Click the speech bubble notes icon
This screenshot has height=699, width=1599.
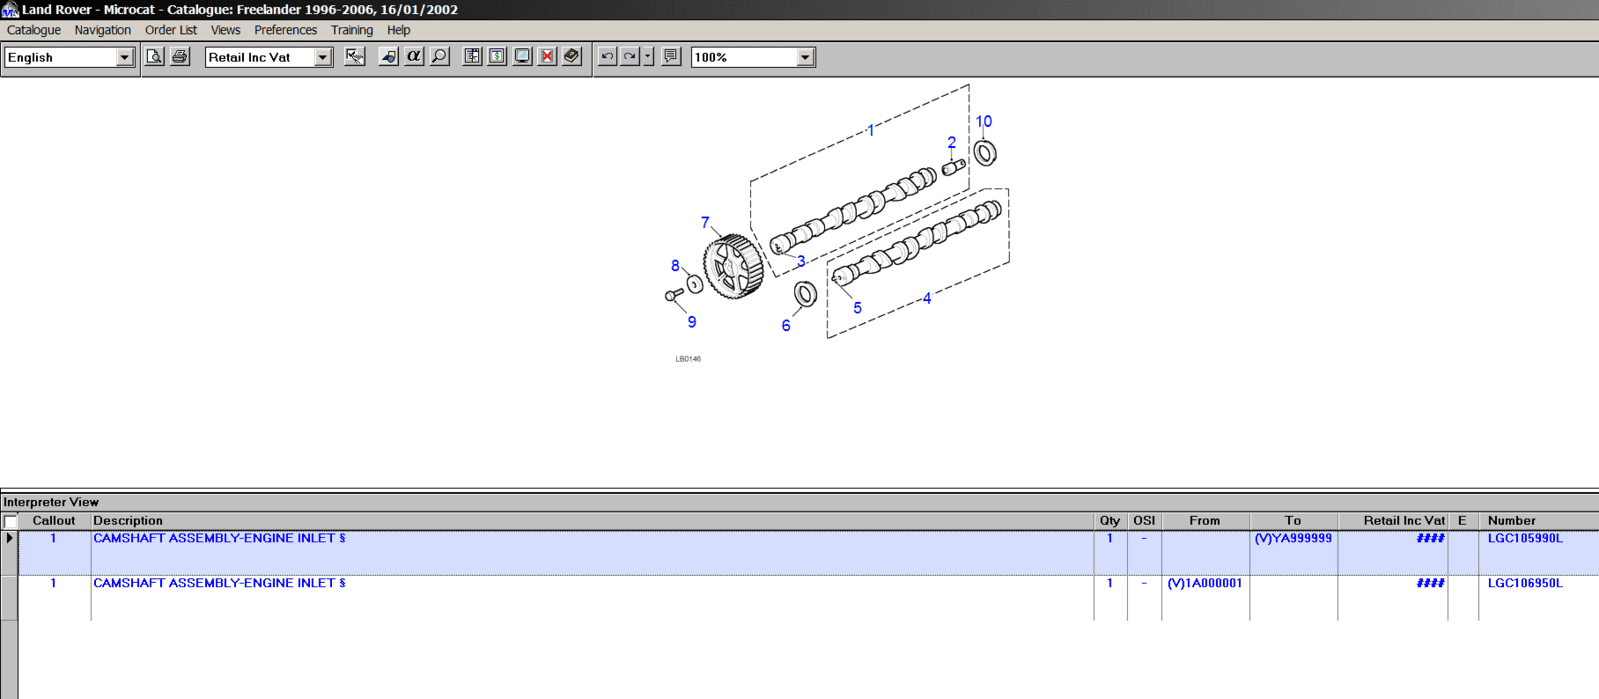[x=671, y=57]
